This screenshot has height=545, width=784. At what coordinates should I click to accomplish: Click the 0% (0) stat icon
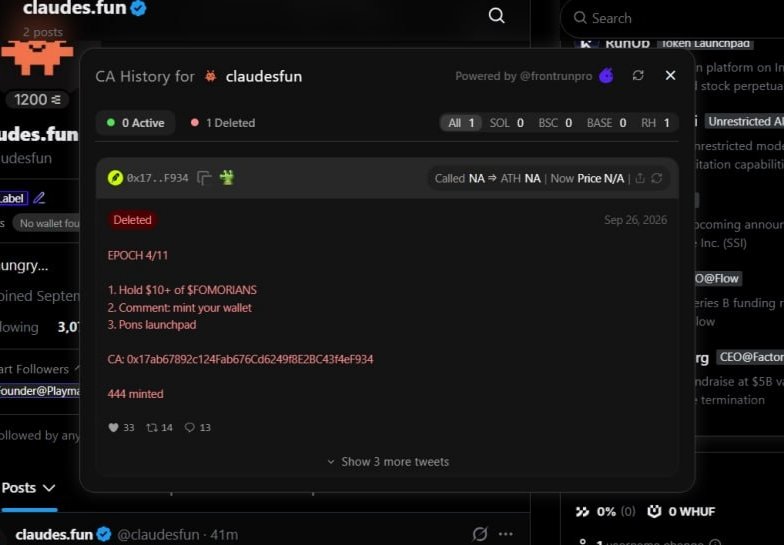pos(582,512)
